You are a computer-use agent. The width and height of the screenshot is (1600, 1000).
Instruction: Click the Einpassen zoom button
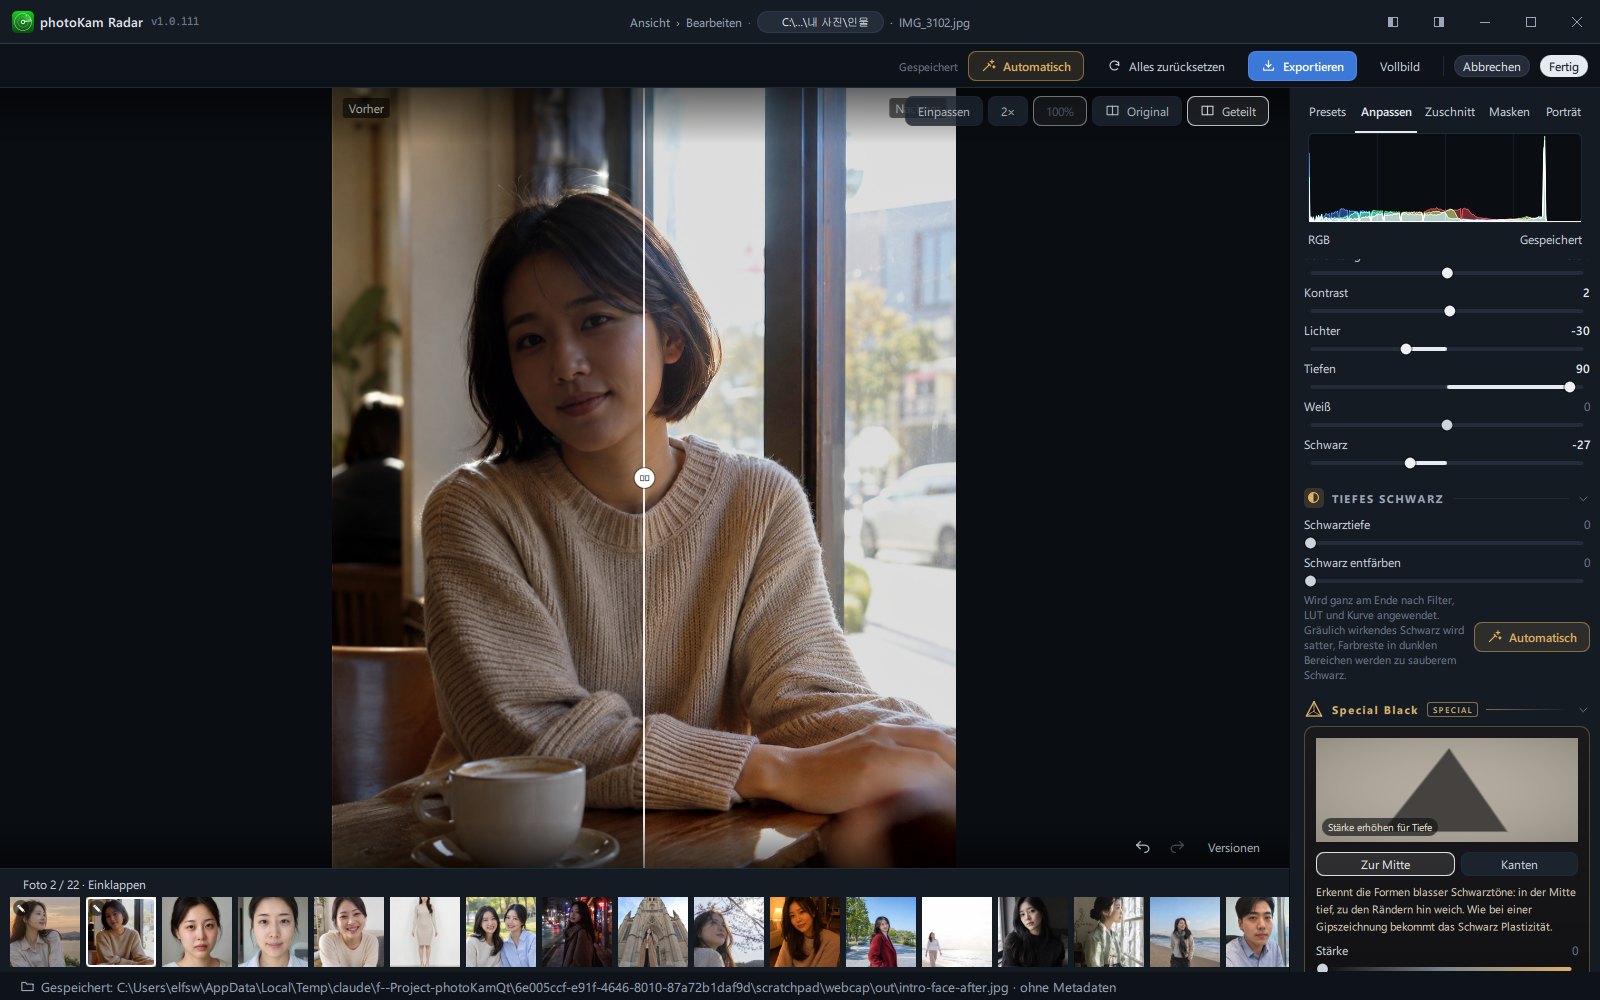(943, 111)
